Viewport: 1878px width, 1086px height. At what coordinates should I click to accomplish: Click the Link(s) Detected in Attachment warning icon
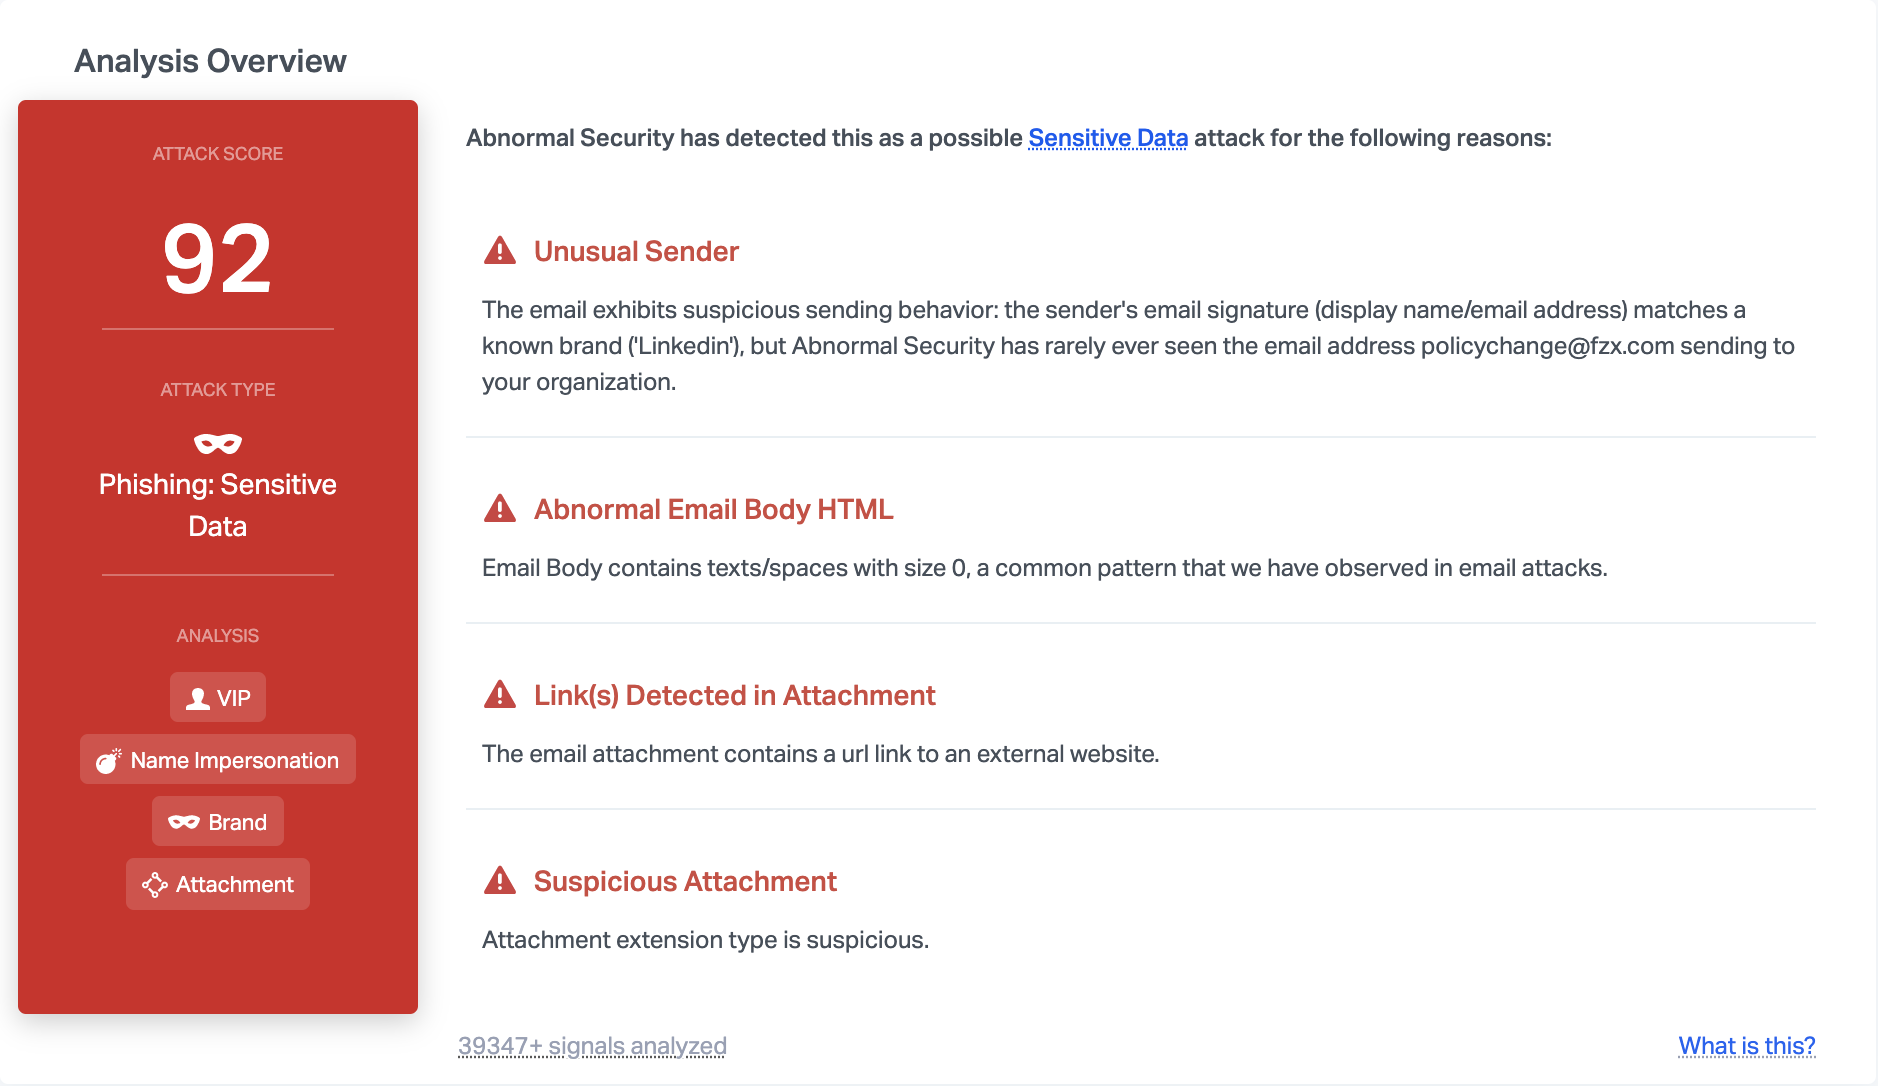[x=499, y=695]
